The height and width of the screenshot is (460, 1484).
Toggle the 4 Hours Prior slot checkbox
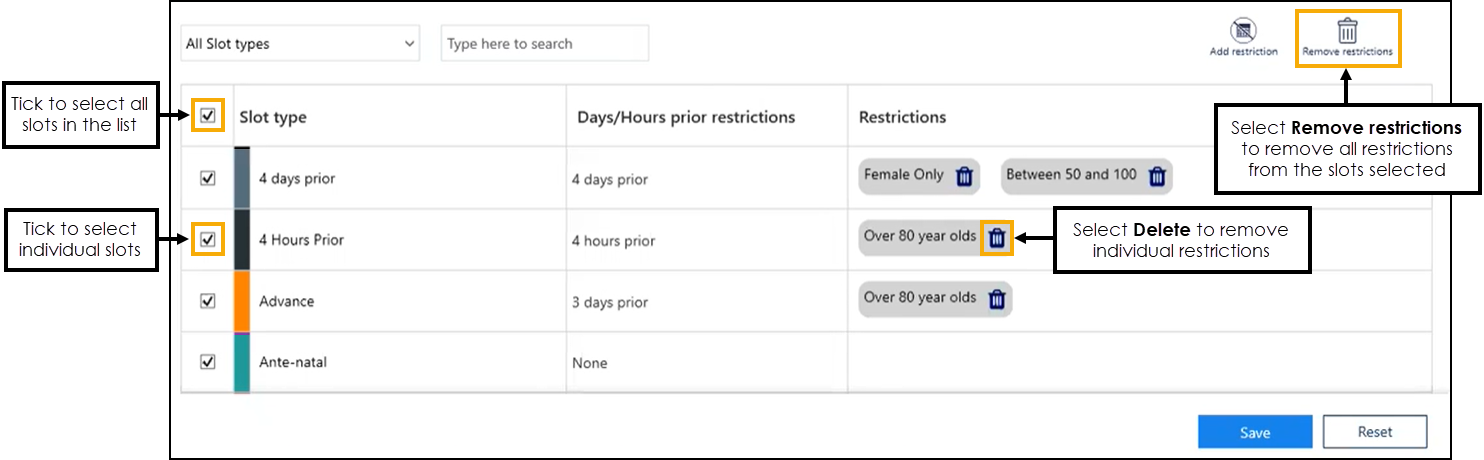point(208,240)
